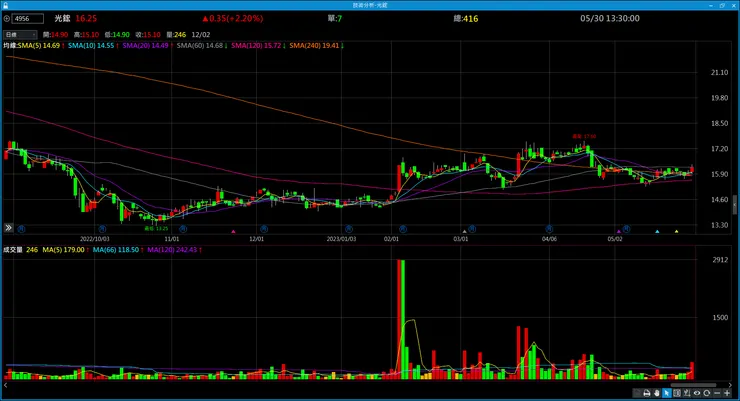The width and height of the screenshot is (740, 401).
Task: Click the yellow triangle marker on time axis
Action: 676,231
